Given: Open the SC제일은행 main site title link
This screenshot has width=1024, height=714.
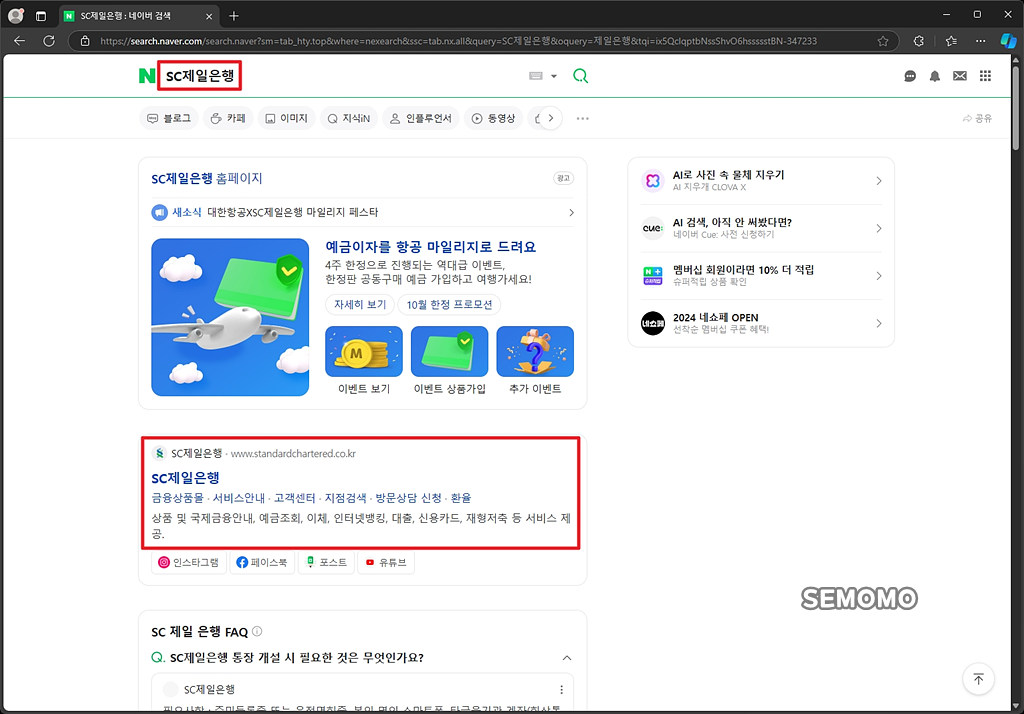Looking at the screenshot, I should tap(185, 478).
